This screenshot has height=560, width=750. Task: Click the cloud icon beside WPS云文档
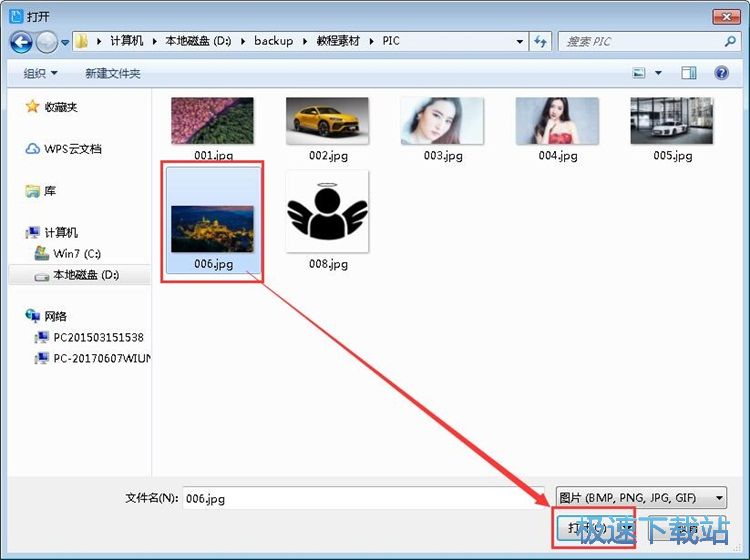tap(32, 149)
